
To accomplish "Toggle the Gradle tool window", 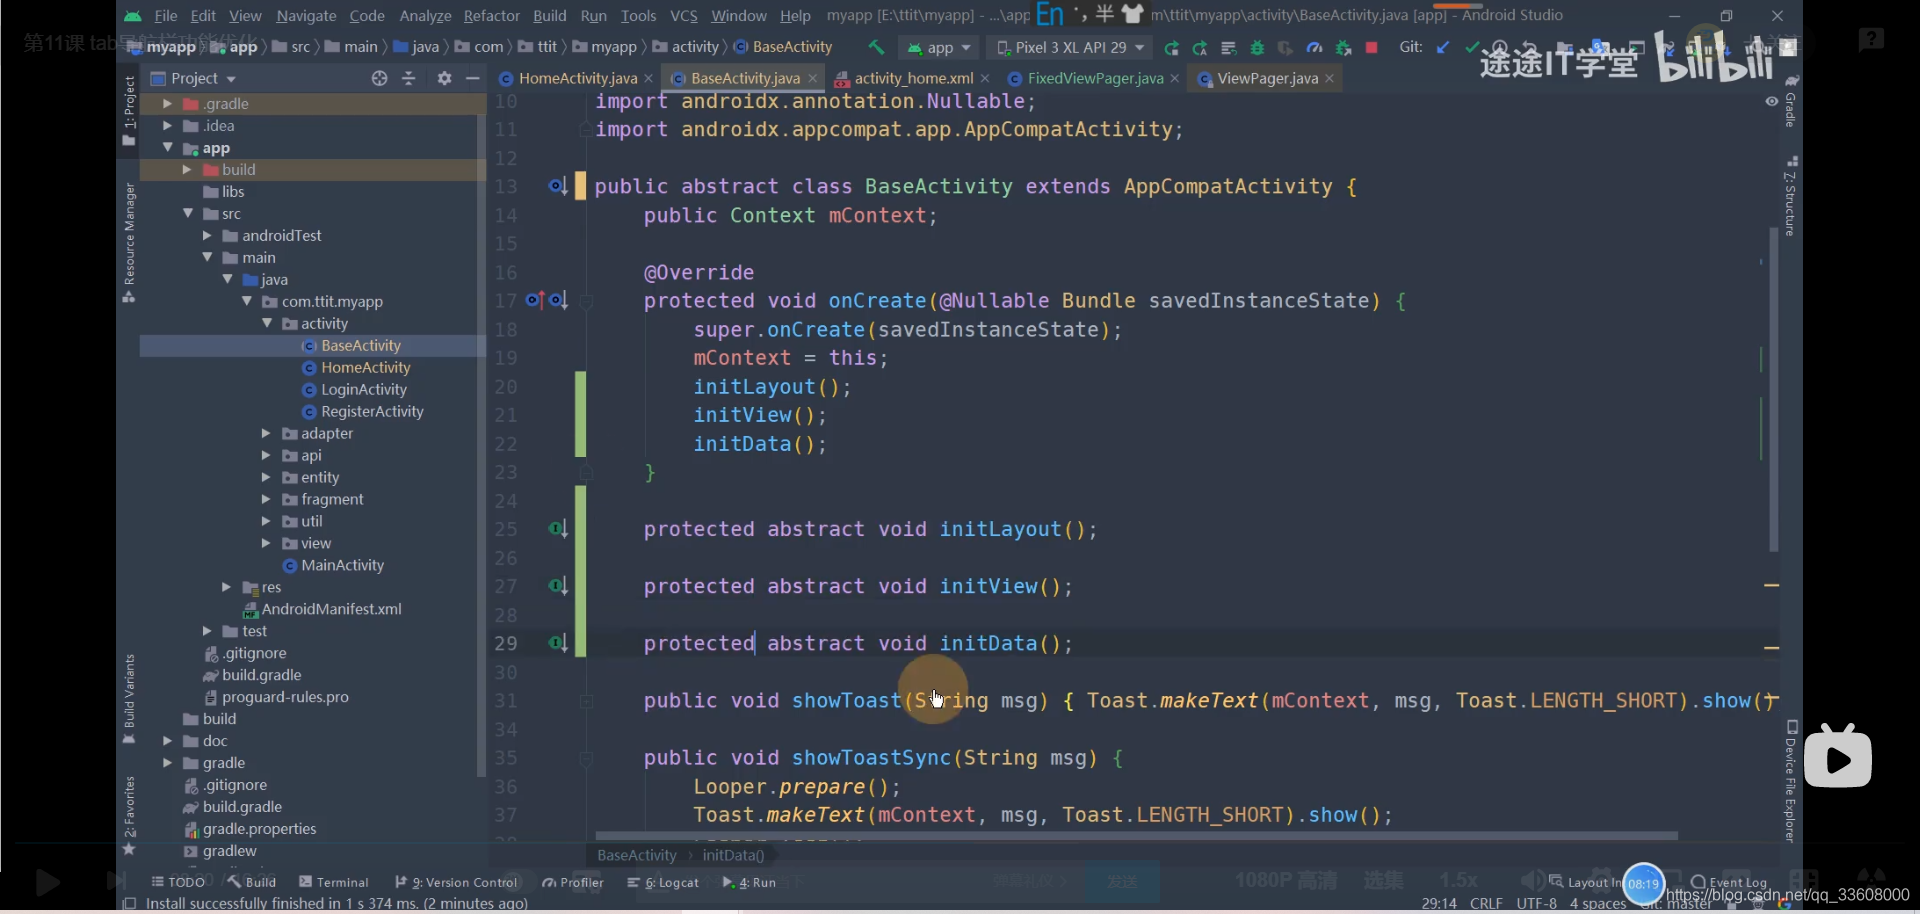I will (1791, 100).
